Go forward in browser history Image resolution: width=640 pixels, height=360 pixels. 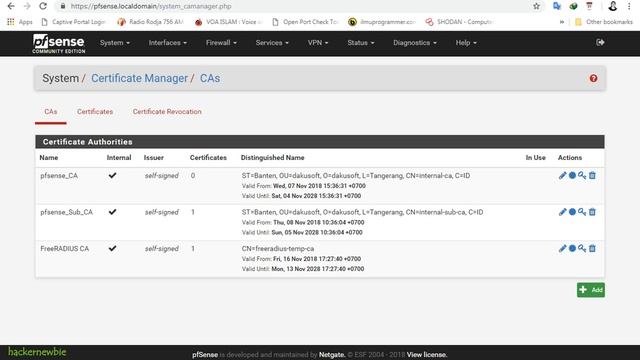27,6
